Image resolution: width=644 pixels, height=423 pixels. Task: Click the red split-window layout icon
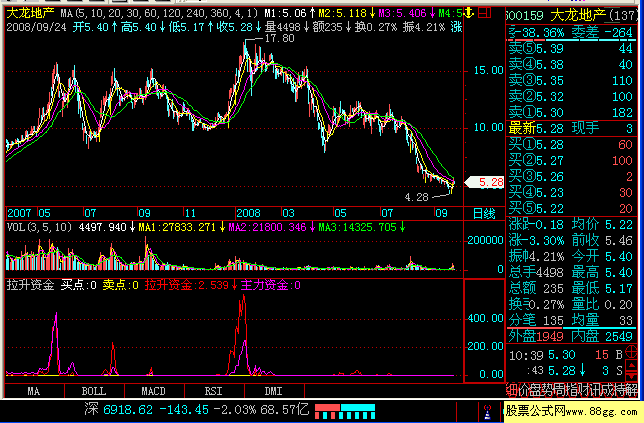tap(485, 13)
